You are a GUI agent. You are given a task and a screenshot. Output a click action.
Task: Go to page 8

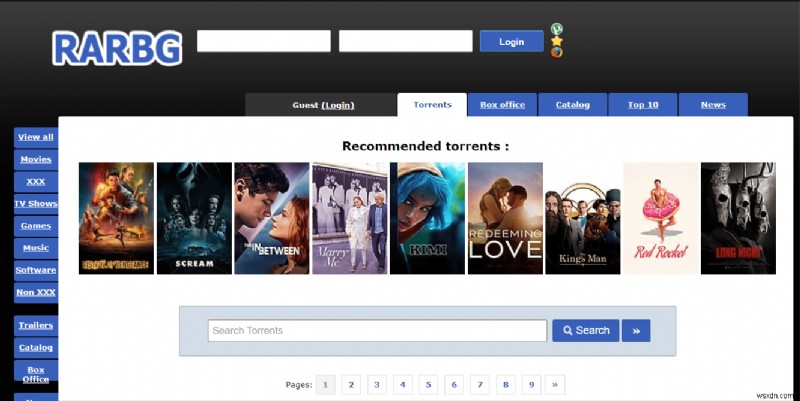point(506,385)
